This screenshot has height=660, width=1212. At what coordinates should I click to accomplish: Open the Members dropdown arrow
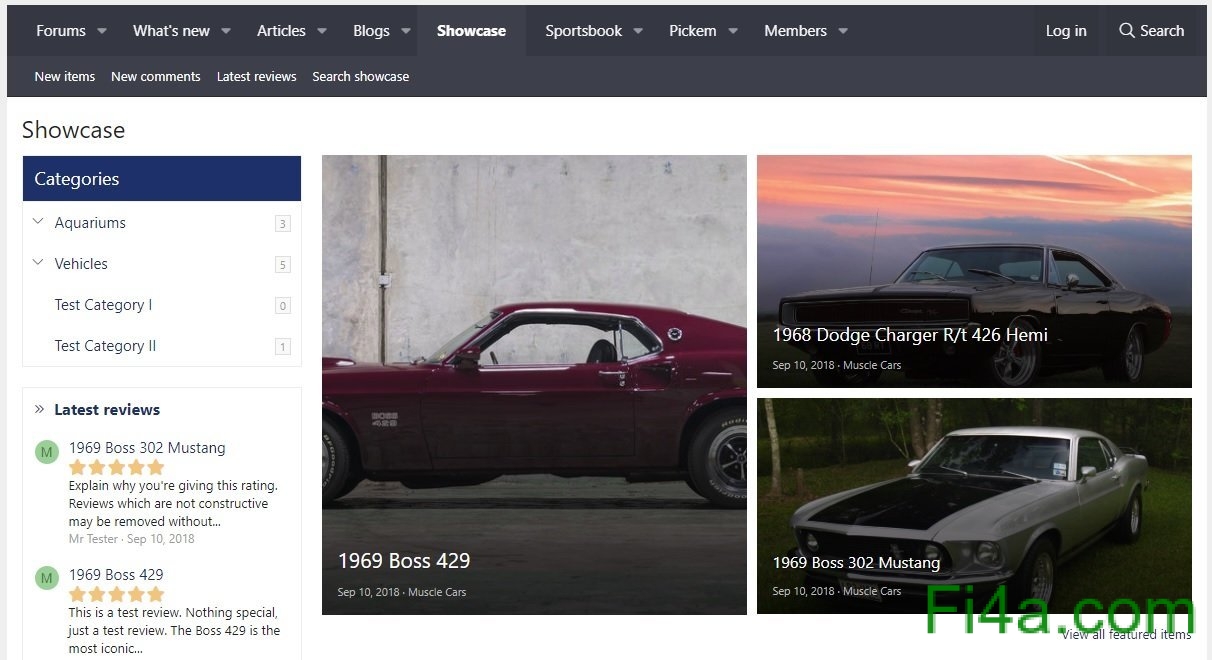click(x=843, y=31)
